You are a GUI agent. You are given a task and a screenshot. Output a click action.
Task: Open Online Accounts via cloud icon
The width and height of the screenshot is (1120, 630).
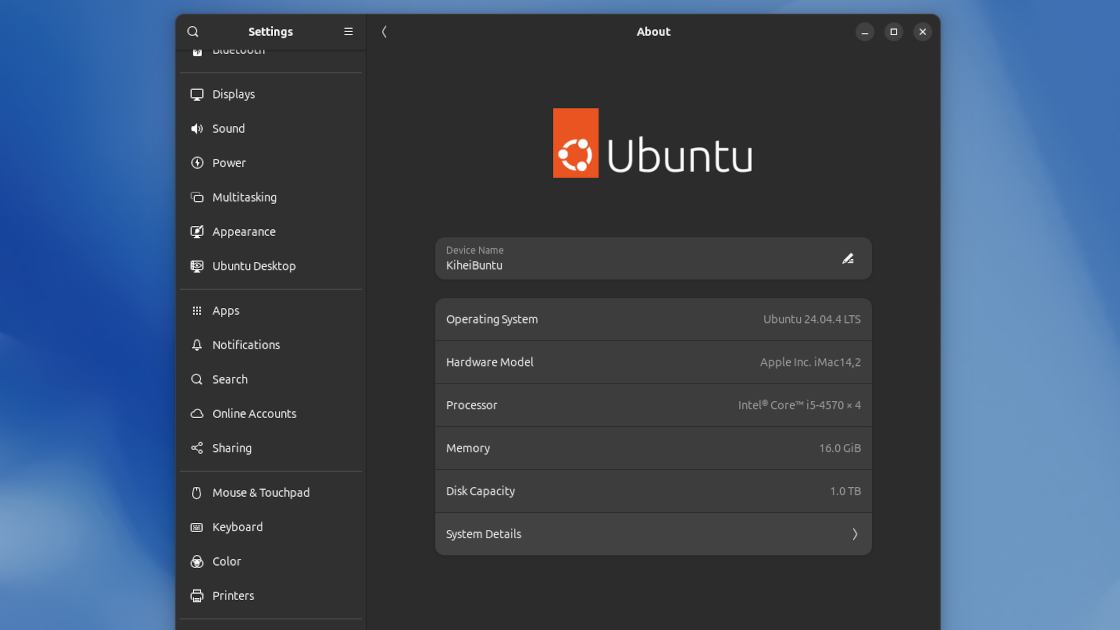[196, 413]
